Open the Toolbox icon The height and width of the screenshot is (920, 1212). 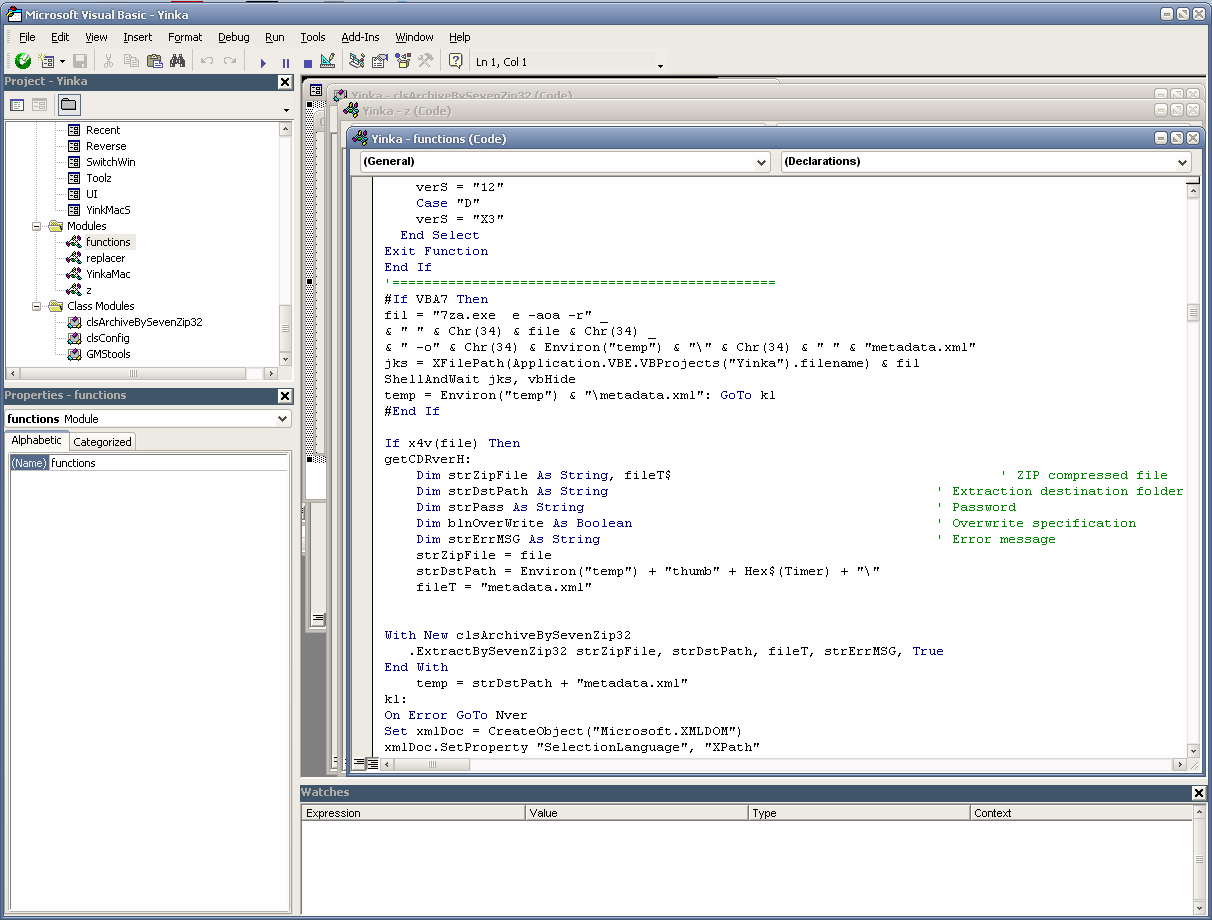[x=425, y=62]
